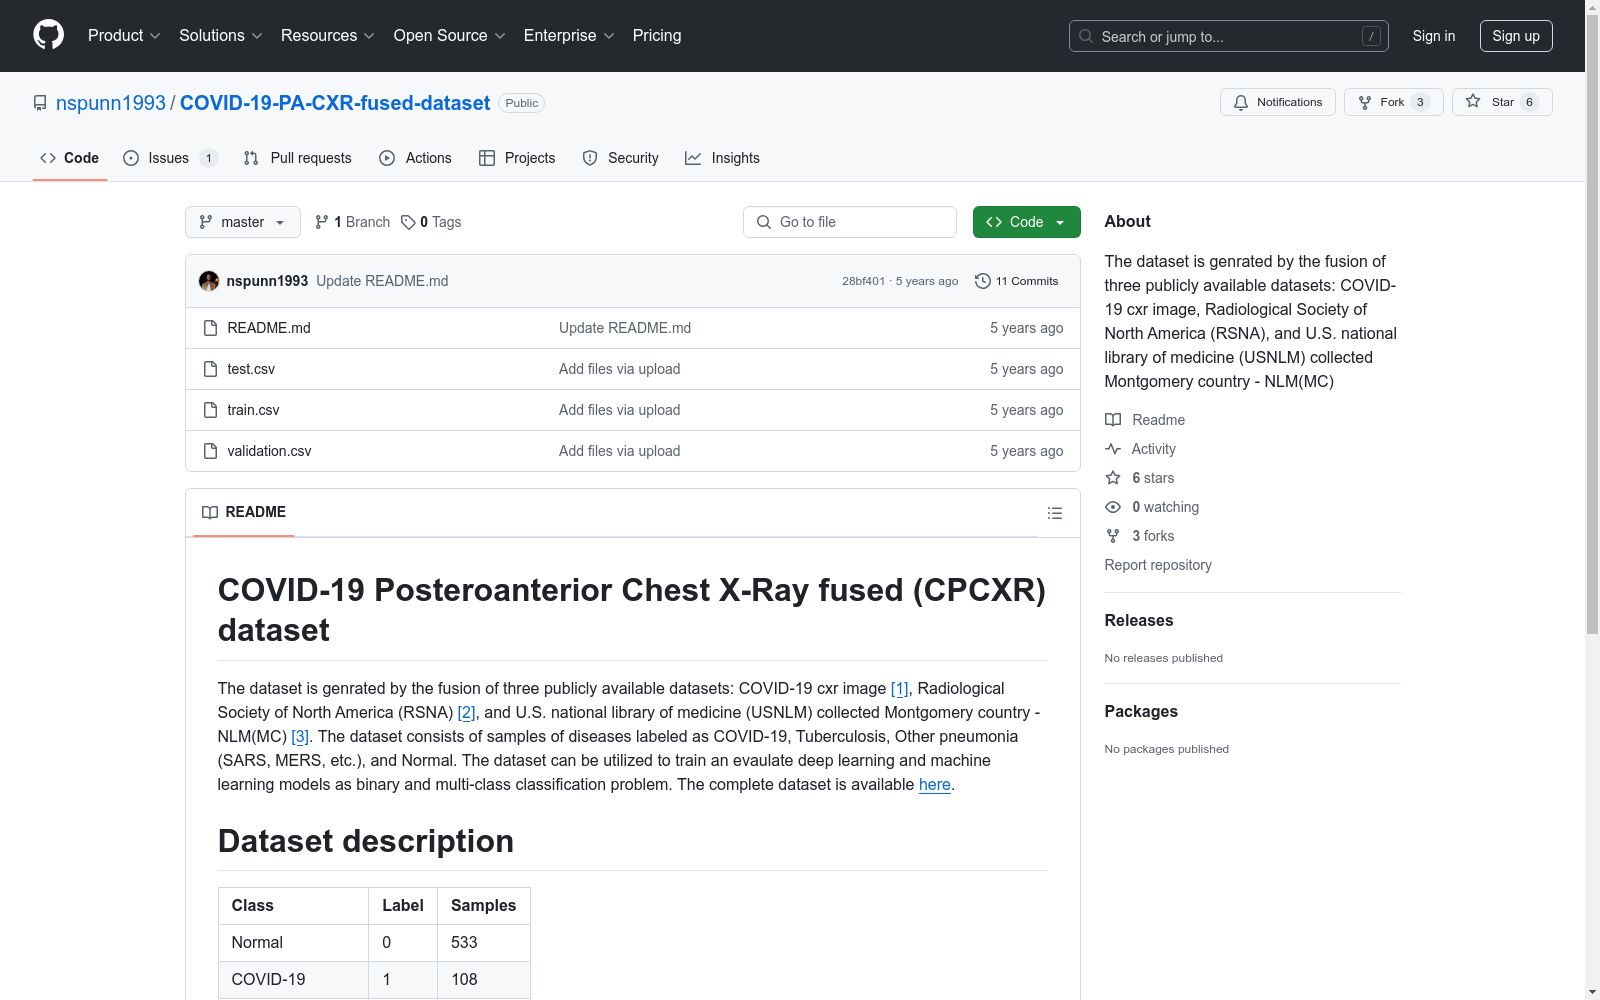
Task: Open the README outline list icon
Action: [x=1054, y=513]
